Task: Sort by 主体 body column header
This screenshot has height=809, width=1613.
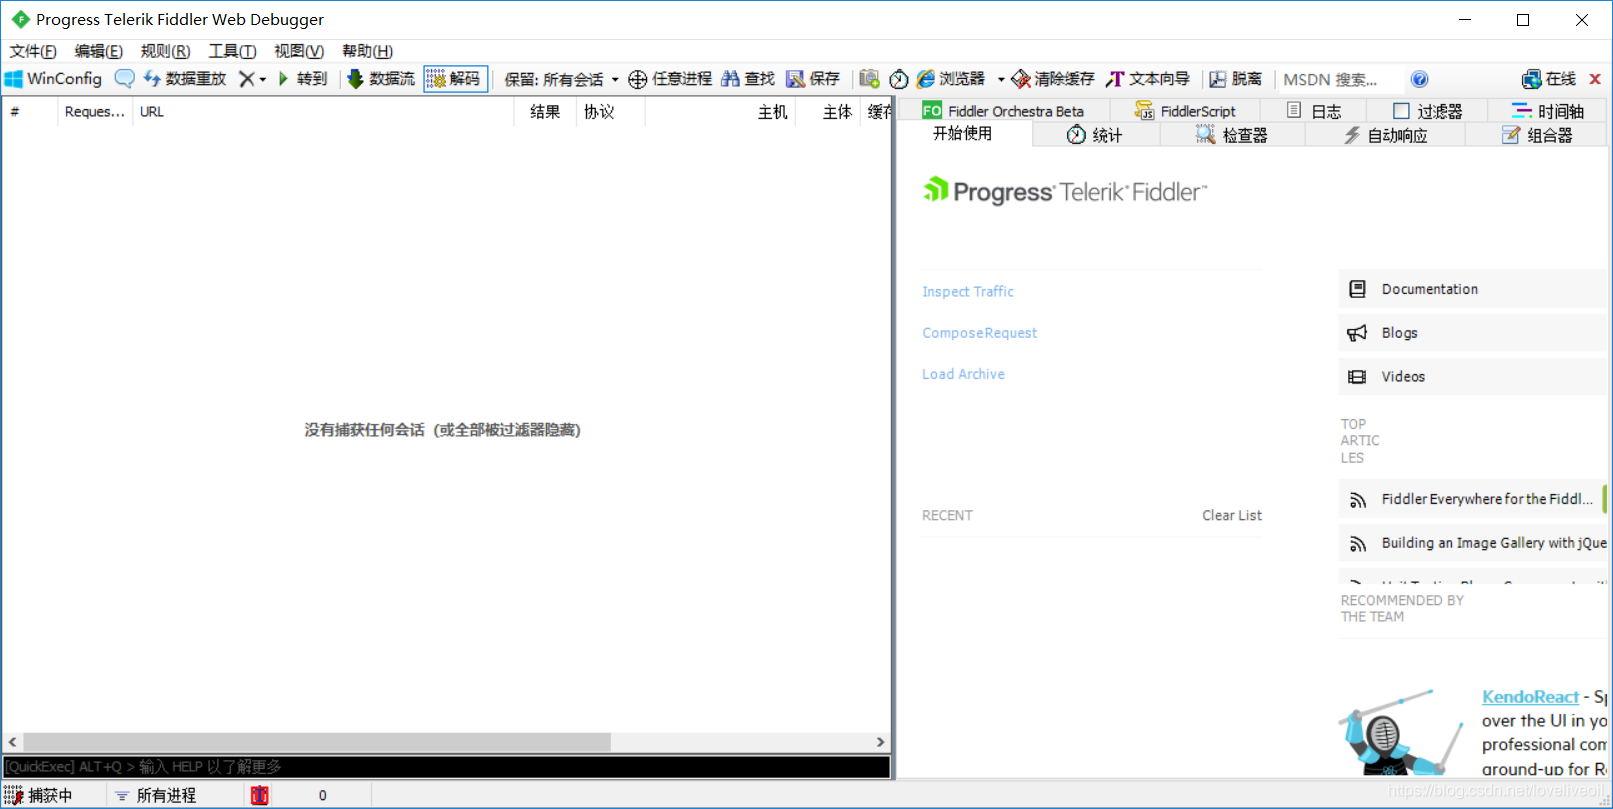Action: 827,112
